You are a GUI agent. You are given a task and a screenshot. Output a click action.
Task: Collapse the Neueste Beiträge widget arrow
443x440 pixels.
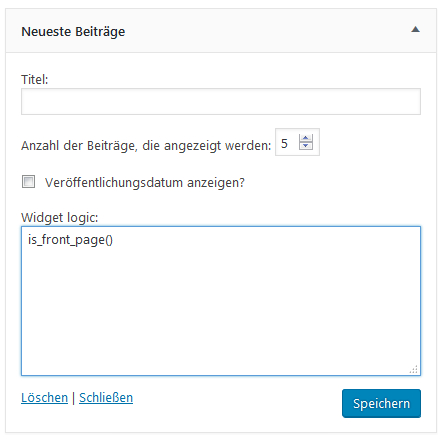pyautogui.click(x=415, y=30)
